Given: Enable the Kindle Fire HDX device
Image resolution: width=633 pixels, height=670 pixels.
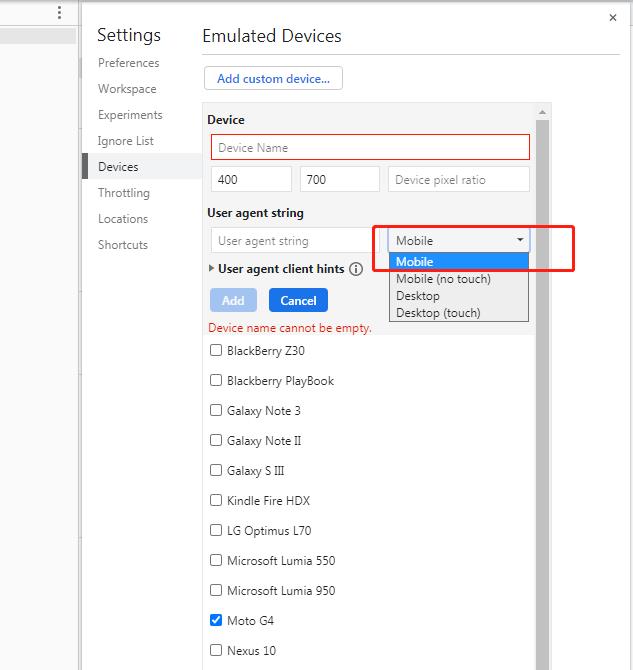Looking at the screenshot, I should pos(216,501).
